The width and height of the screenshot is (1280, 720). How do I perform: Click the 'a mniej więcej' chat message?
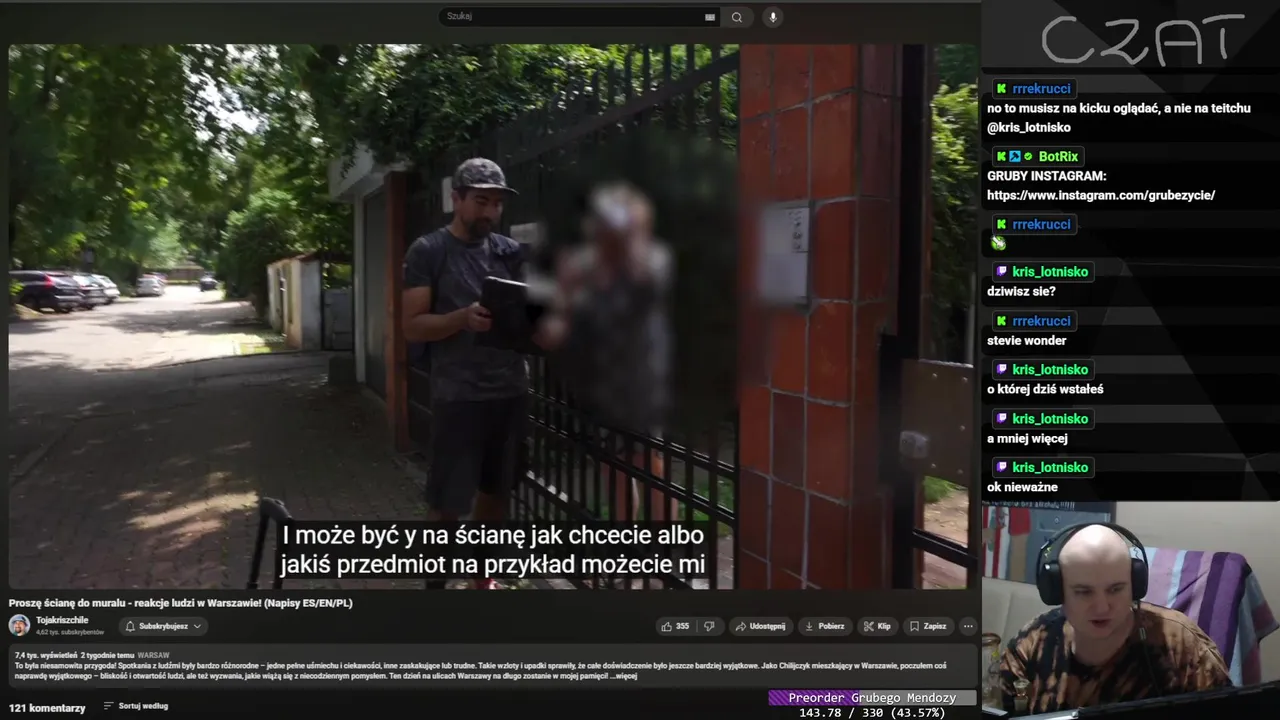click(1027, 439)
